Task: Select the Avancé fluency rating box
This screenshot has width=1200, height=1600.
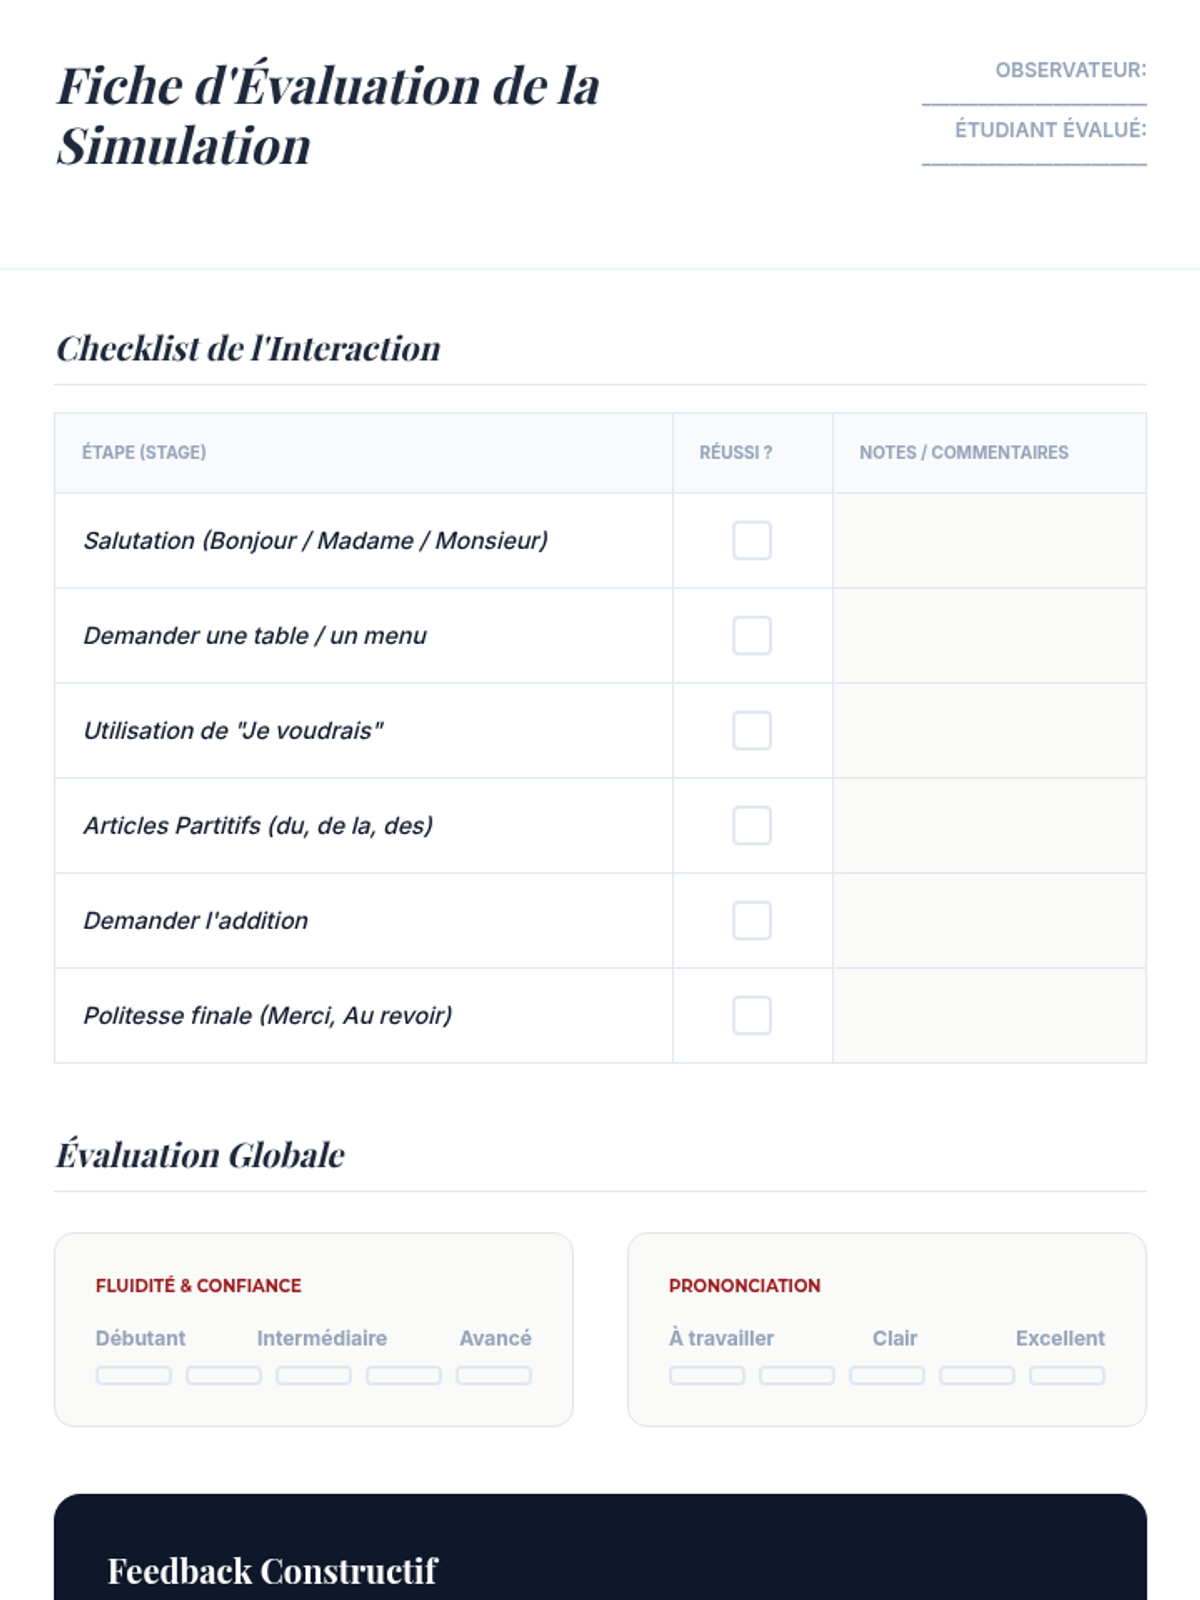Action: (494, 1375)
